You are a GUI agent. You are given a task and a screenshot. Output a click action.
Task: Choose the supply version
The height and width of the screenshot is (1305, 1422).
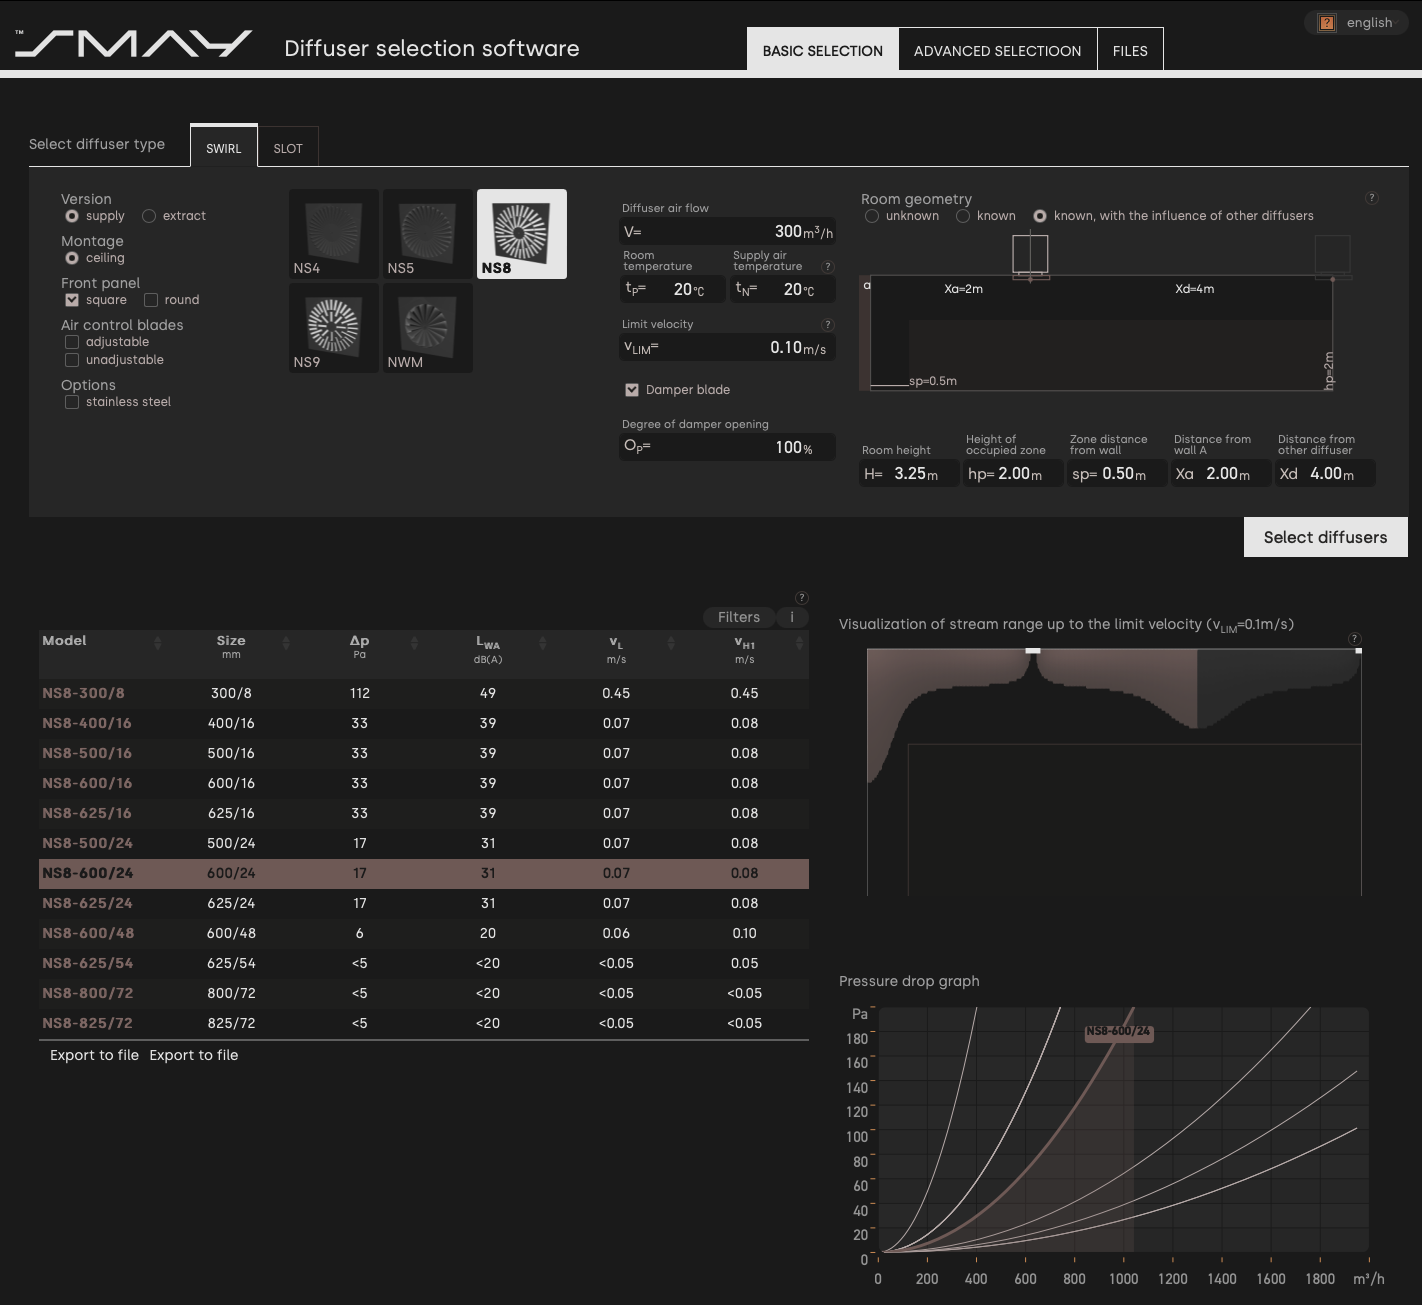(x=72, y=216)
